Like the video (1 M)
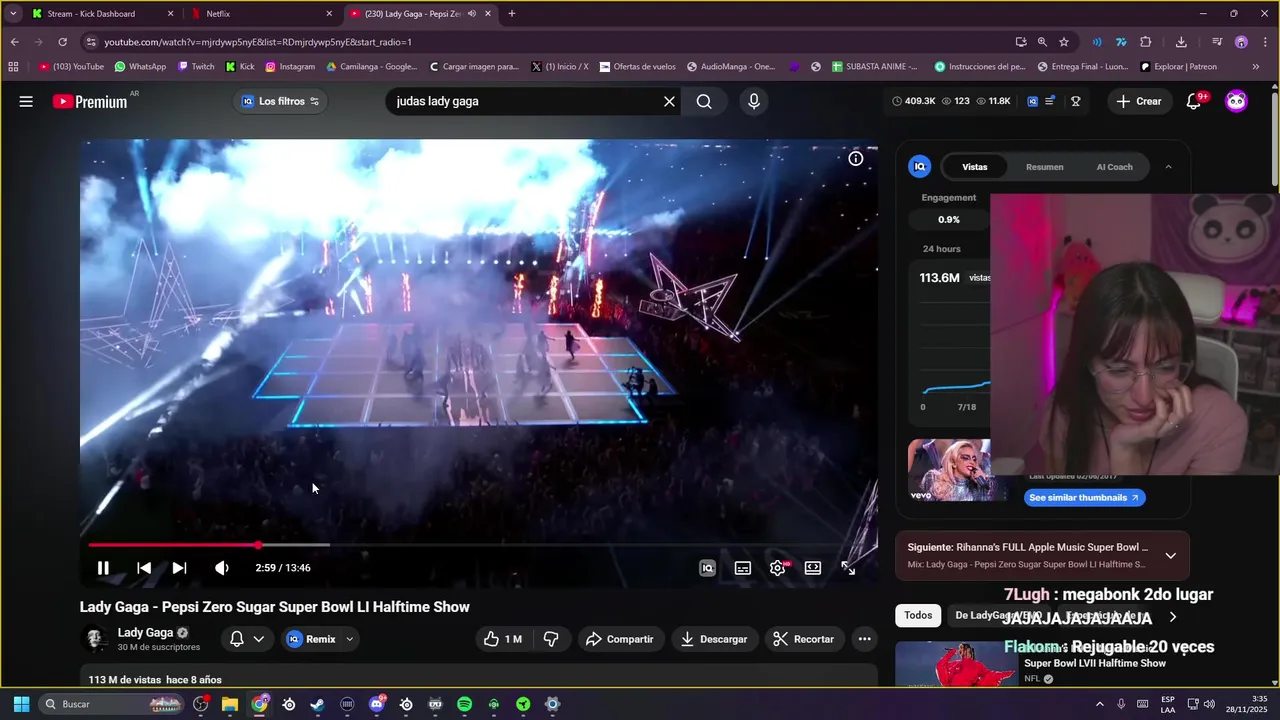This screenshot has width=1280, height=720. [503, 639]
